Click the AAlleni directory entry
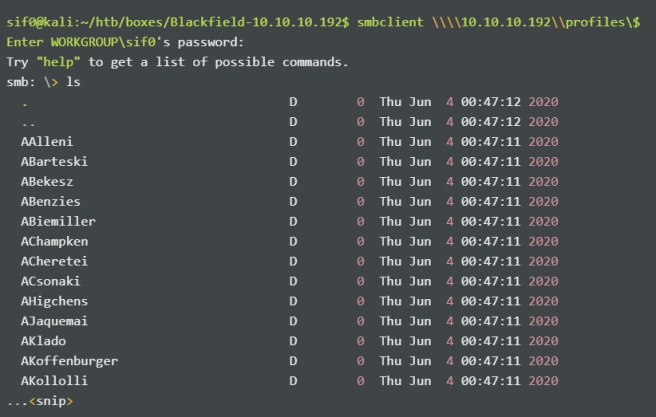656x417 pixels. [47, 141]
